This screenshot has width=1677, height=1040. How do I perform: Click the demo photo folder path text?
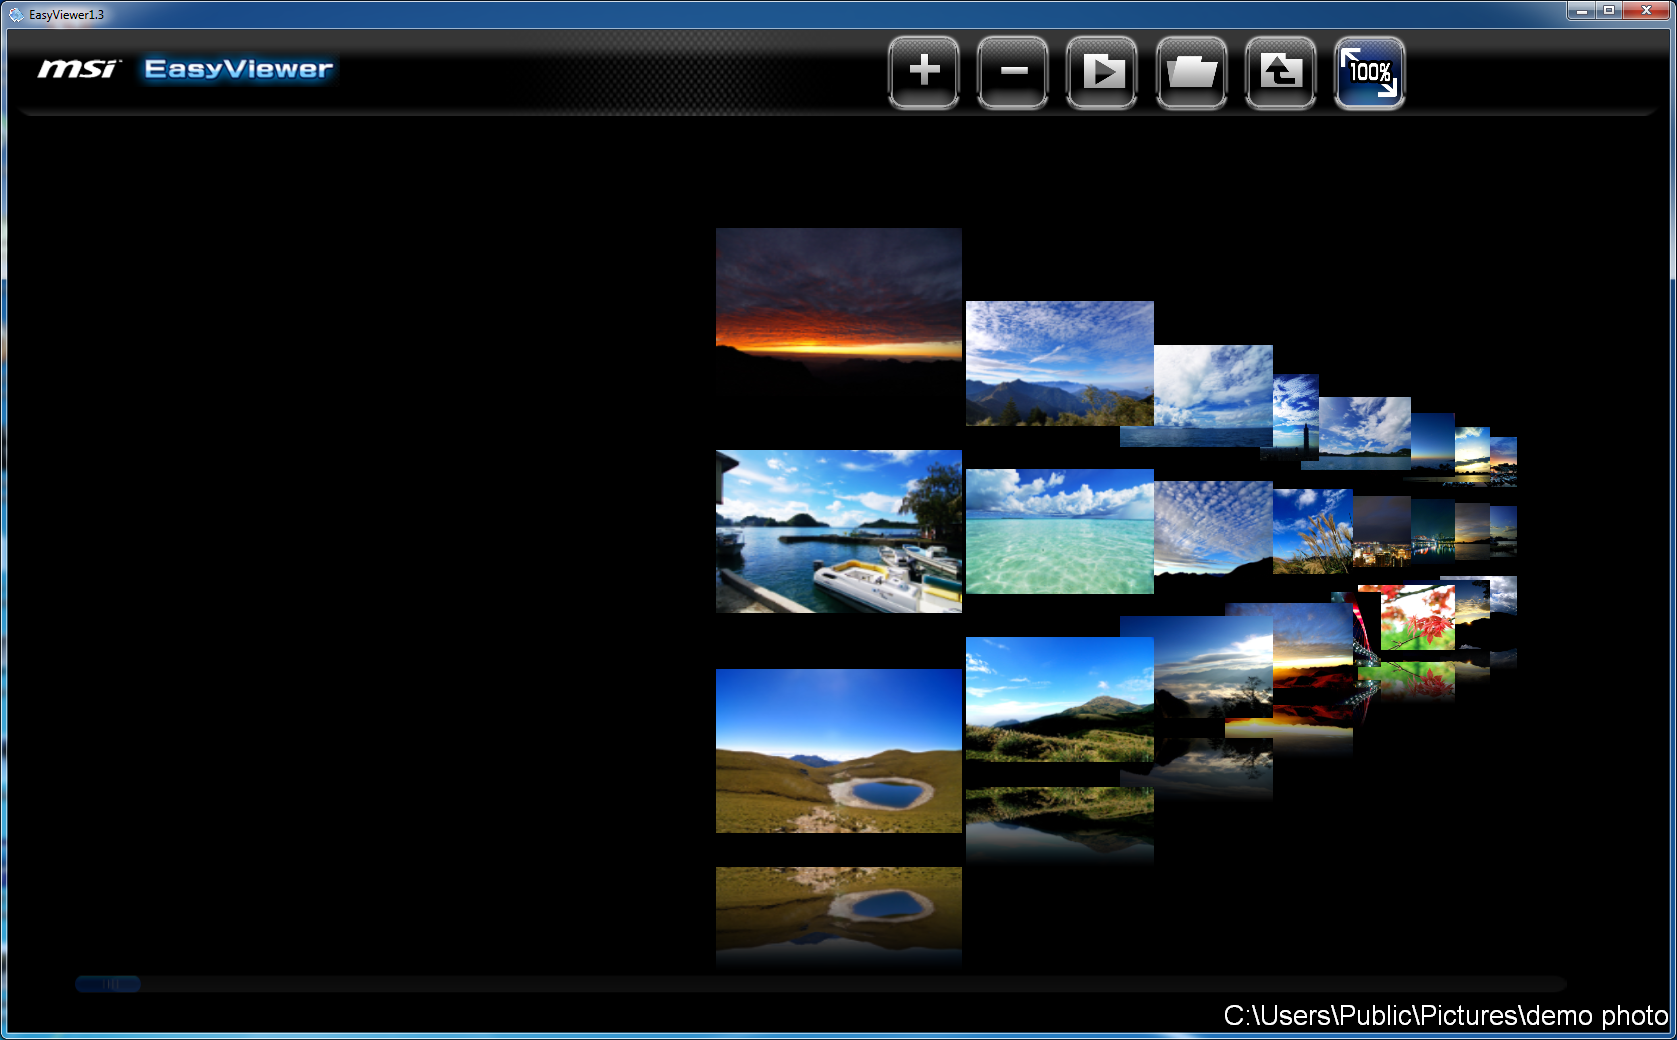(x=1446, y=1016)
